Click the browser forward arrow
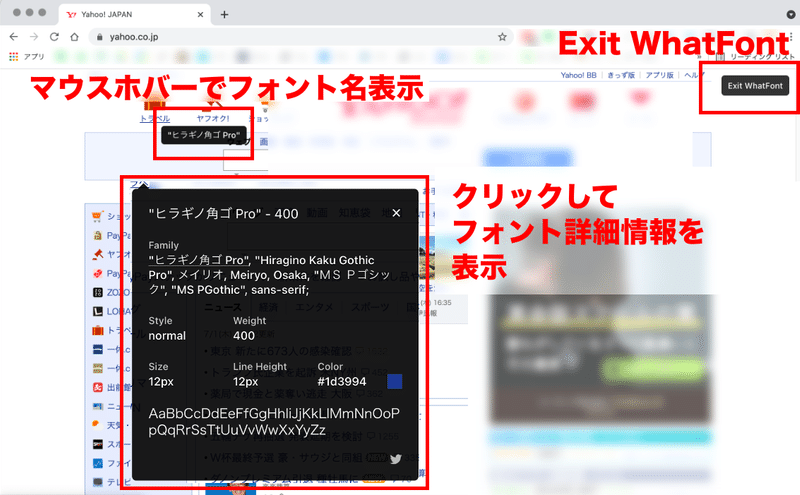 pyautogui.click(x=34, y=37)
